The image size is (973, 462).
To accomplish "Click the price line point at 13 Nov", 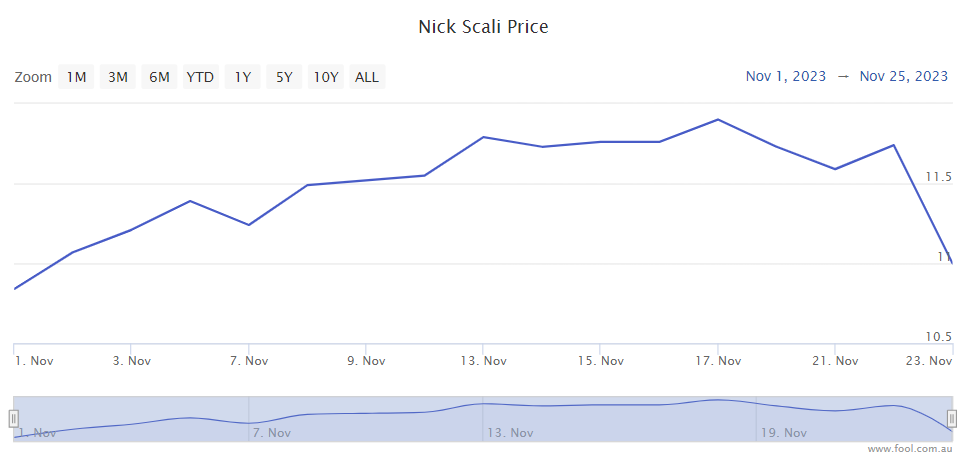I will (483, 137).
